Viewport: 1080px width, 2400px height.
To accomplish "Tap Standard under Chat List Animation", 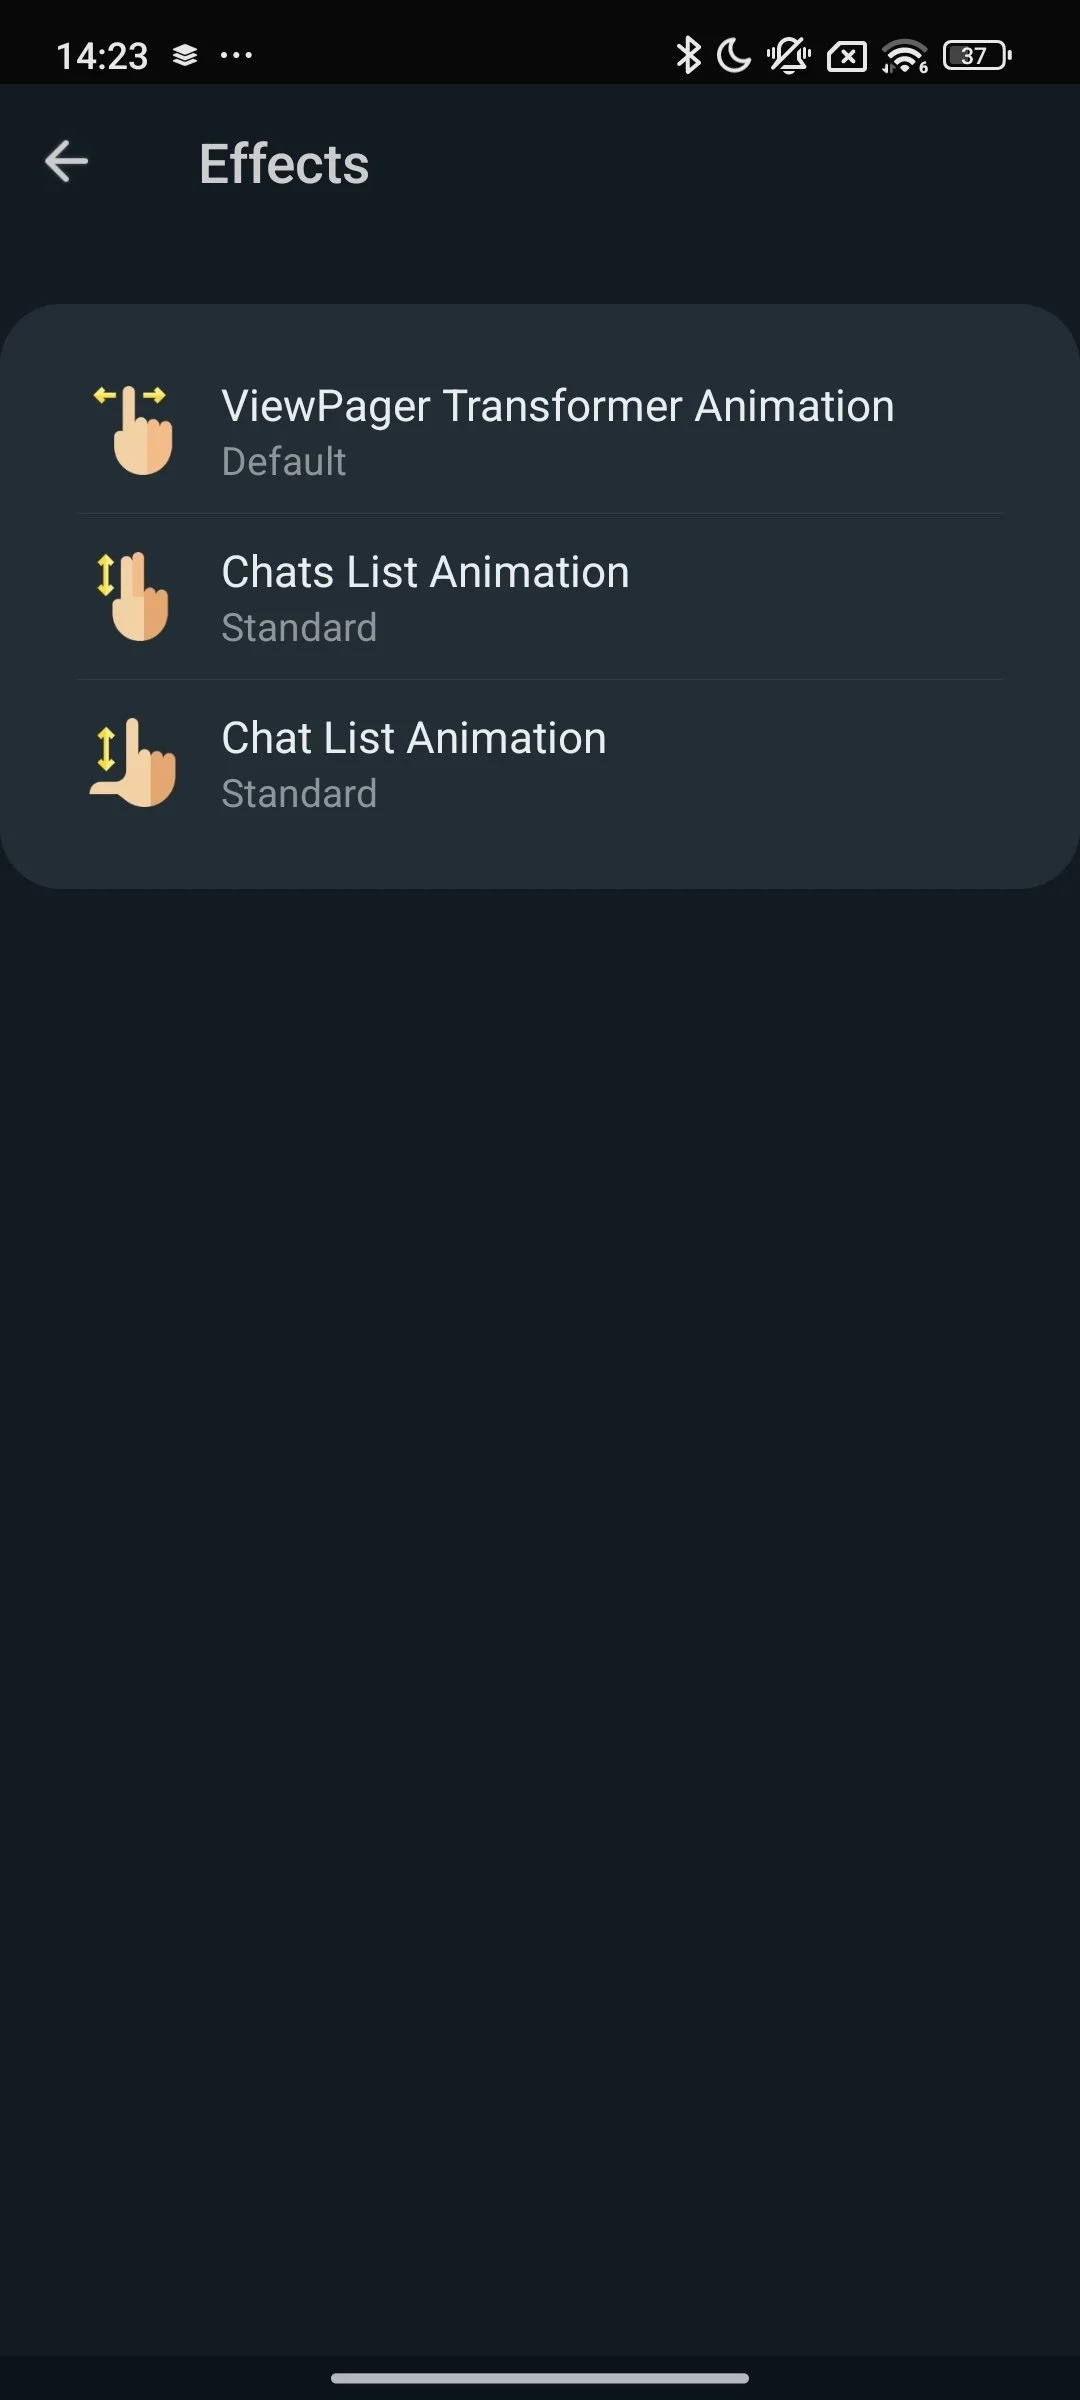I will (x=299, y=794).
